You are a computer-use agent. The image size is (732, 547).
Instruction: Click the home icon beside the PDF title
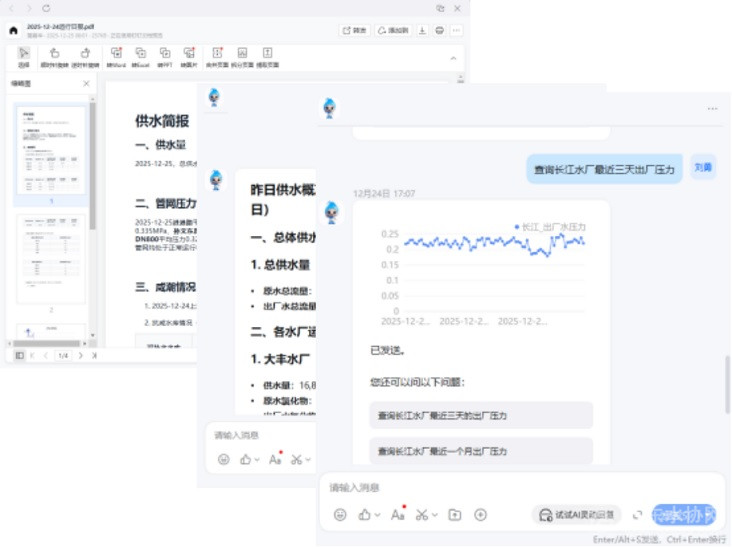tap(13, 30)
